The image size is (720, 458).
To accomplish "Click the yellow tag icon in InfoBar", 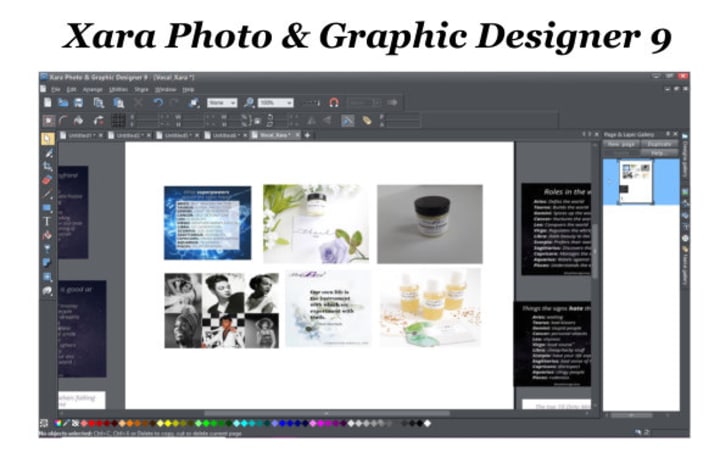I will pyautogui.click(x=366, y=121).
